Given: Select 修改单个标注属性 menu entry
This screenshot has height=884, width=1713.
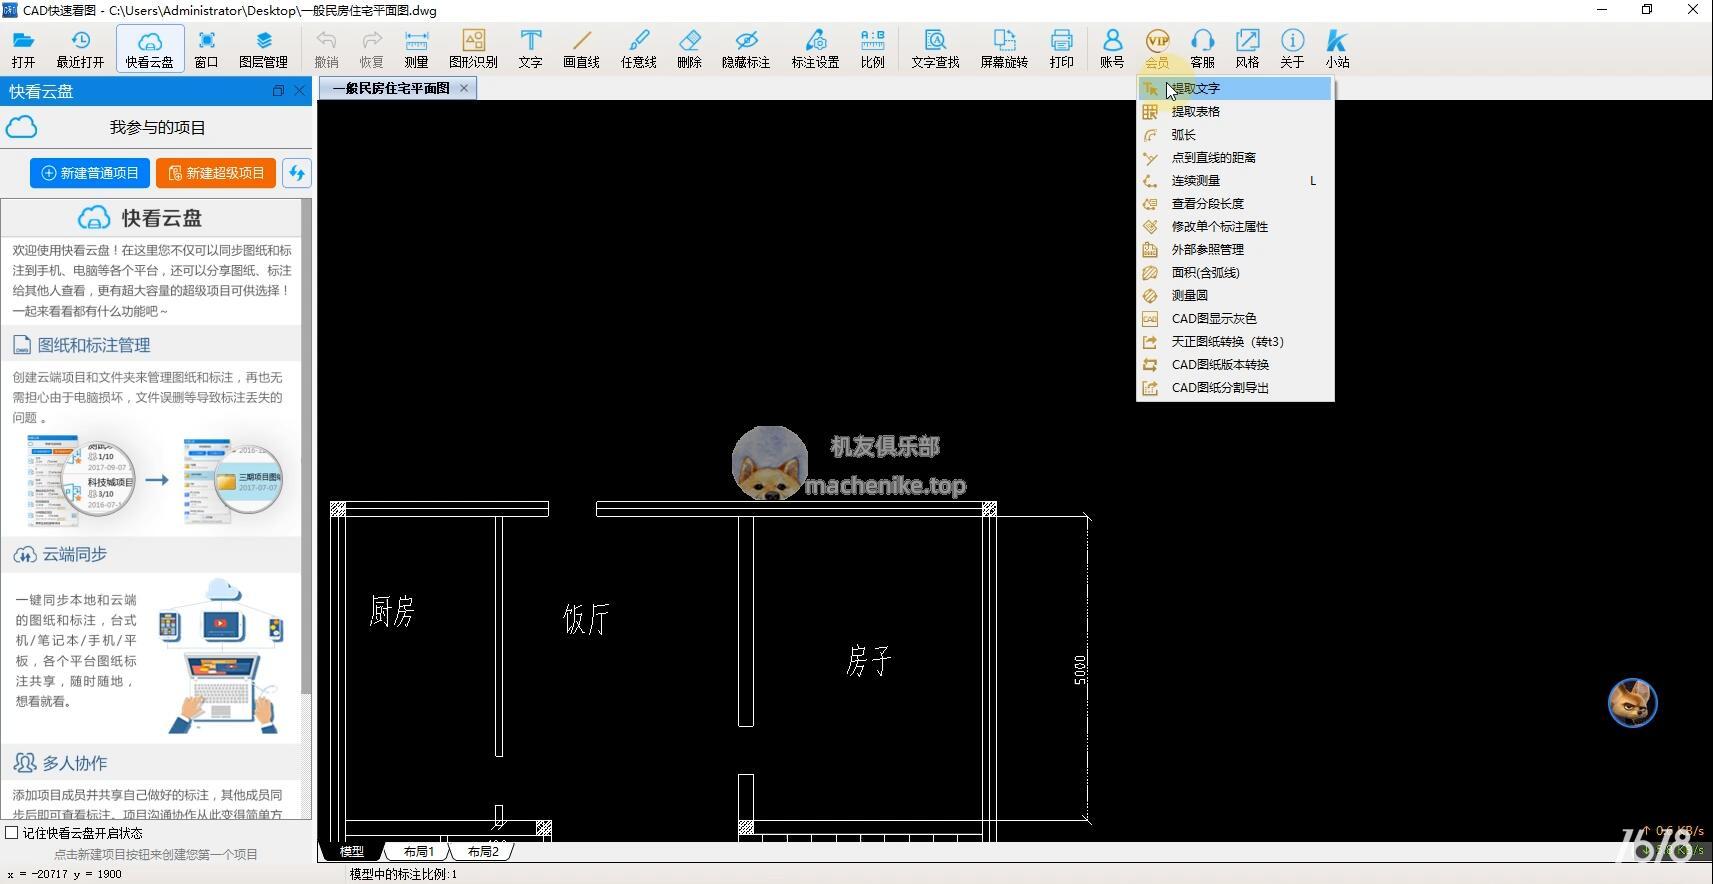Looking at the screenshot, I should (x=1235, y=227).
